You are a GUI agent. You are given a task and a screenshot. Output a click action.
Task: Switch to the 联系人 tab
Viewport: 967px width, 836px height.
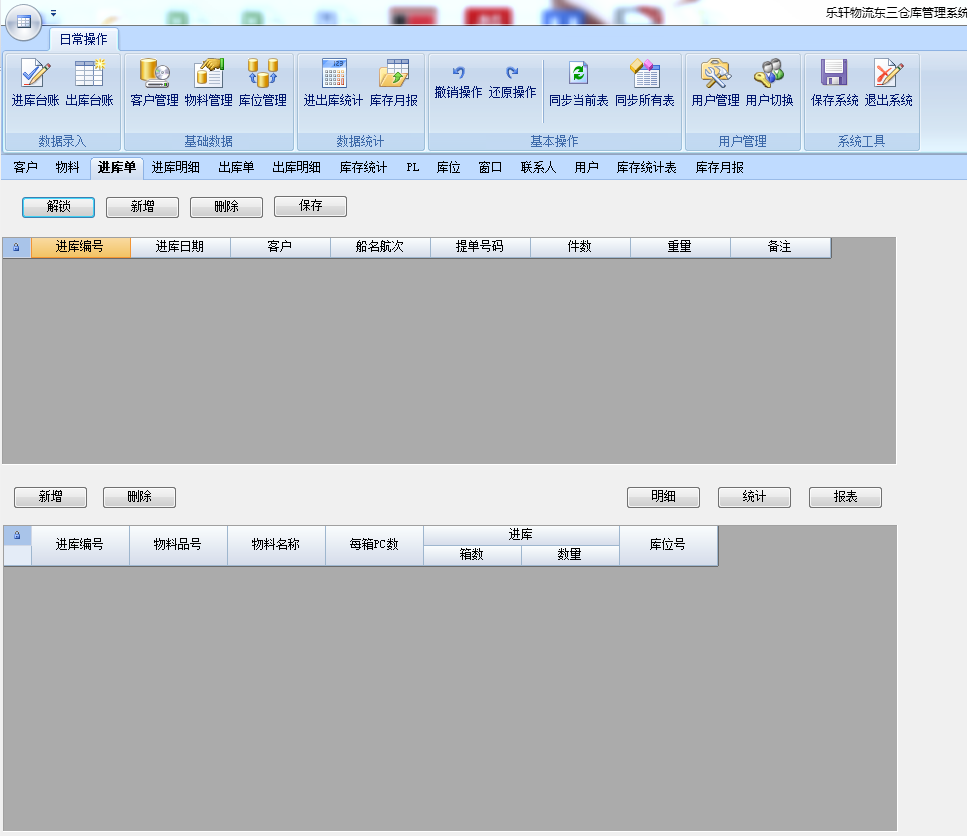538,168
